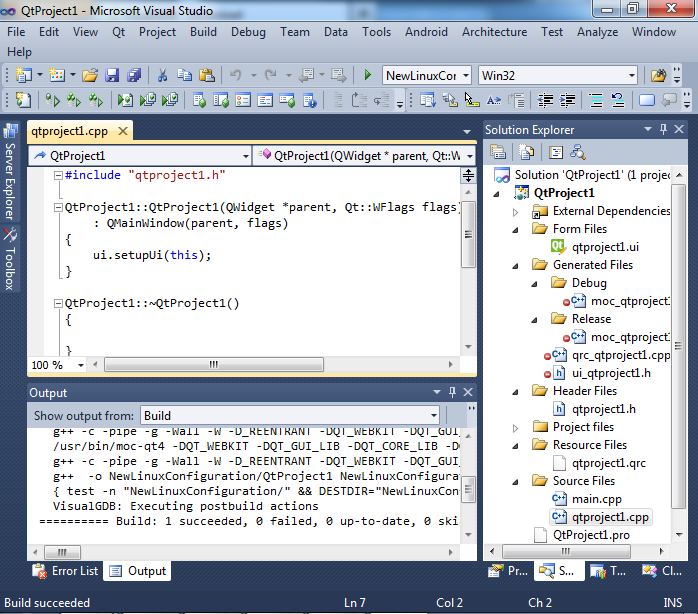Viewport: 698px width, 614px height.
Task: Switch to the Cl... Class View tab
Action: tap(661, 571)
